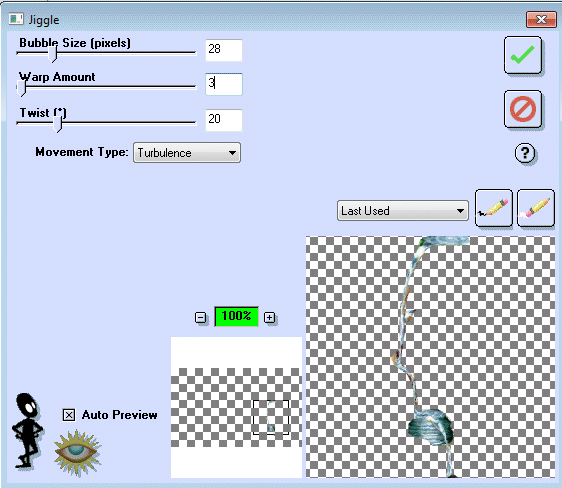Click the large effect preview image
562x488 pixels.
click(x=430, y=357)
